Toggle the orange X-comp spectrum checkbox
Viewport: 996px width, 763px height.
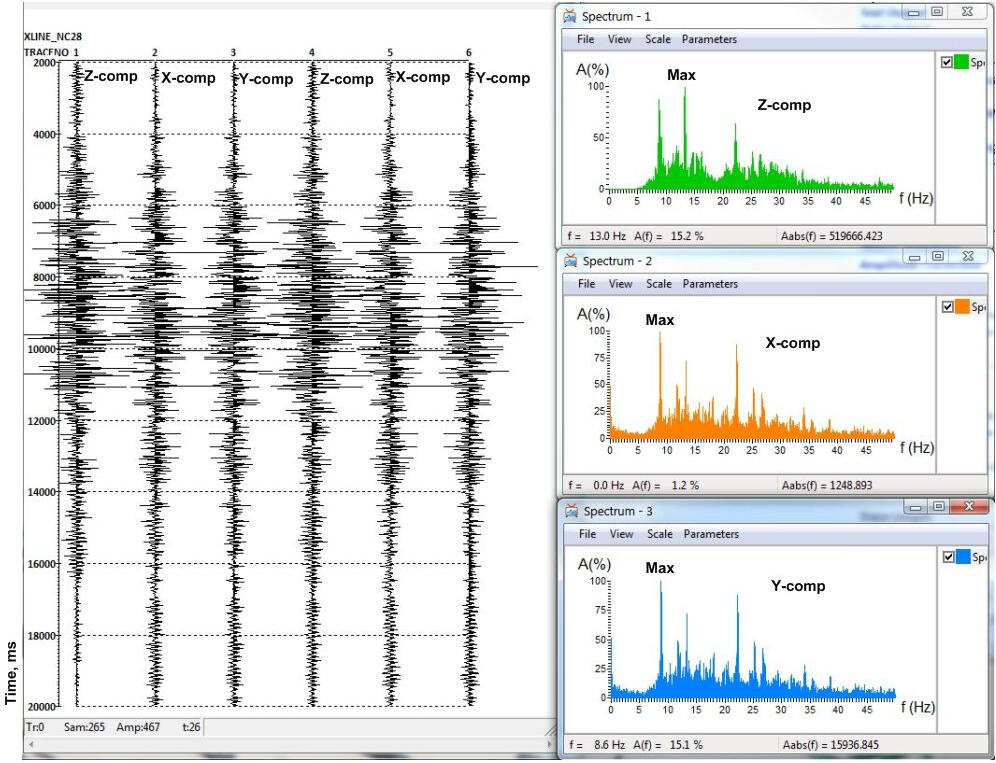tap(948, 307)
